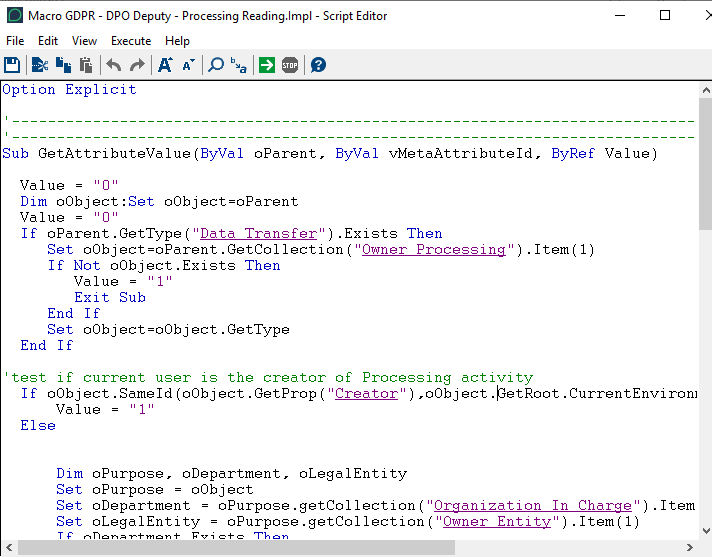
Task: Click the Cut scissors icon
Action: click(40, 65)
